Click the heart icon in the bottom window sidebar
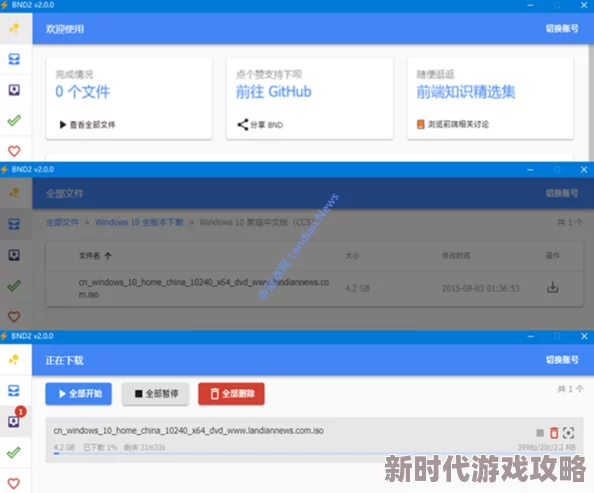The height and width of the screenshot is (493, 594). point(14,483)
